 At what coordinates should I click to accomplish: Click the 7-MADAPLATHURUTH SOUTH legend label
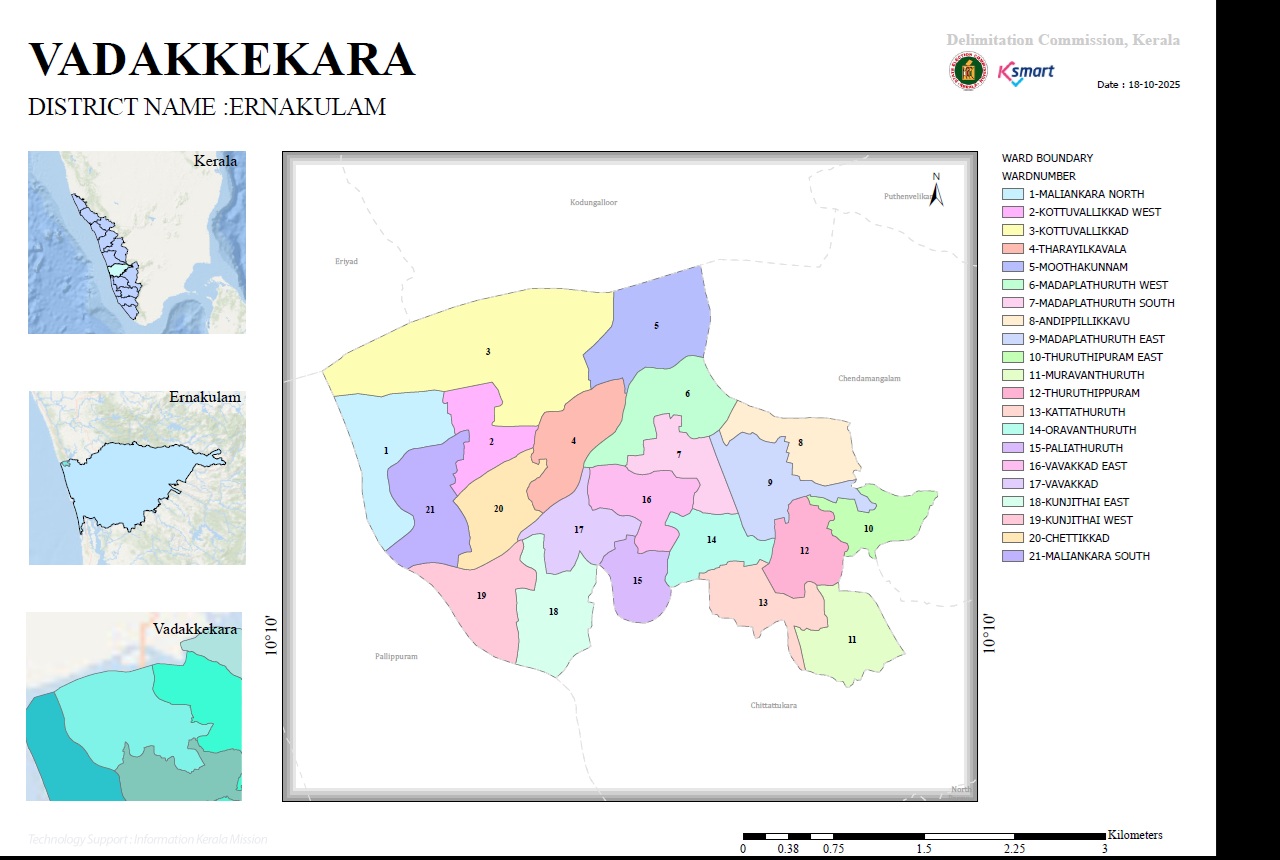tap(1101, 303)
